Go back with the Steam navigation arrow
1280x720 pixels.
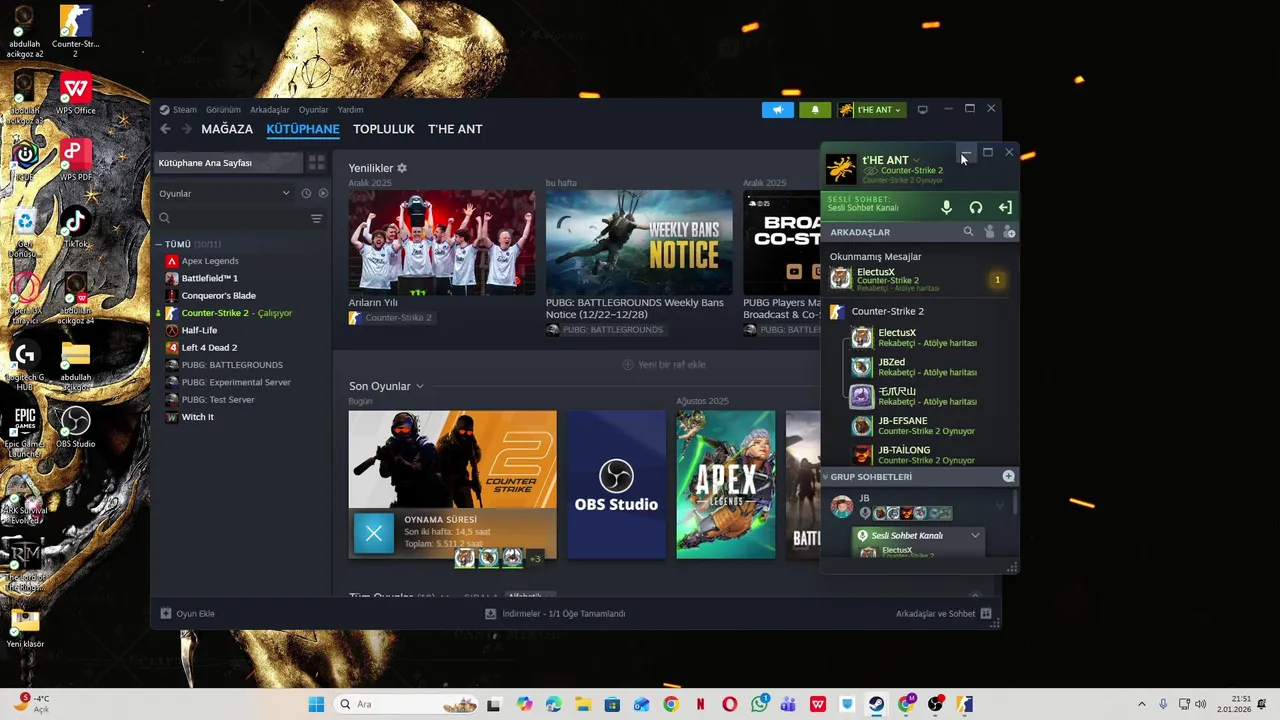click(166, 129)
